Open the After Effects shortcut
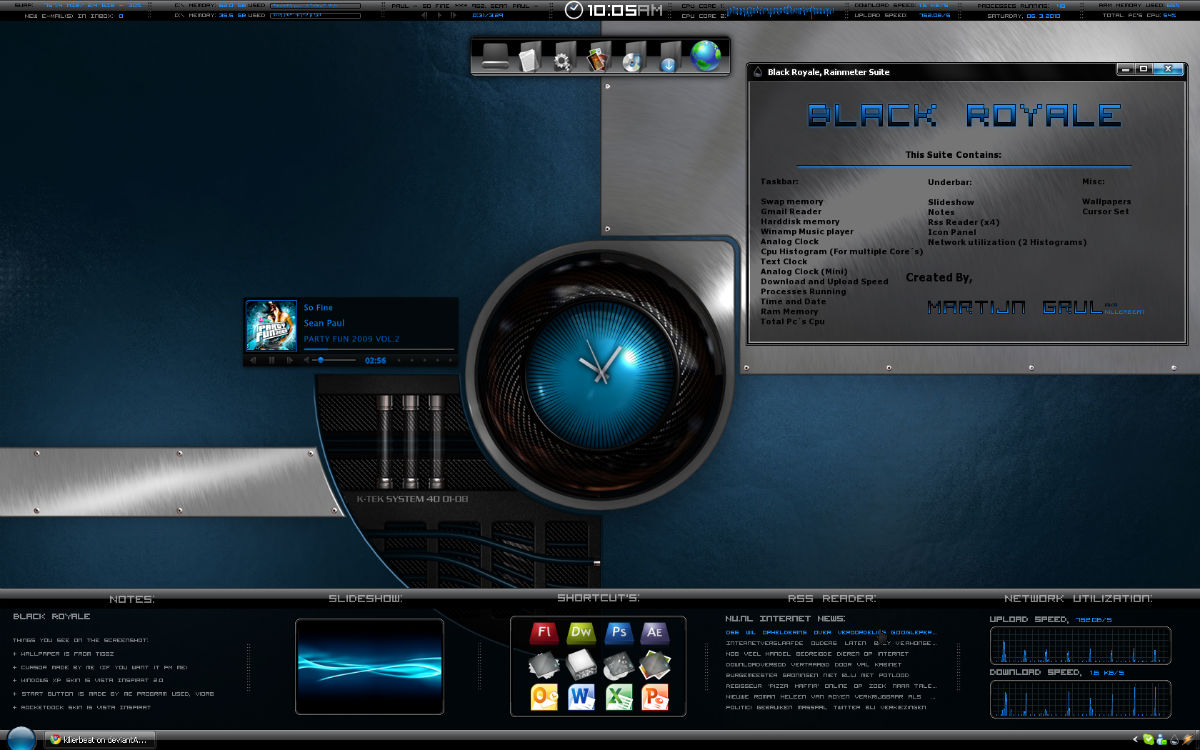Screen dimensions: 1200x750 [654, 633]
